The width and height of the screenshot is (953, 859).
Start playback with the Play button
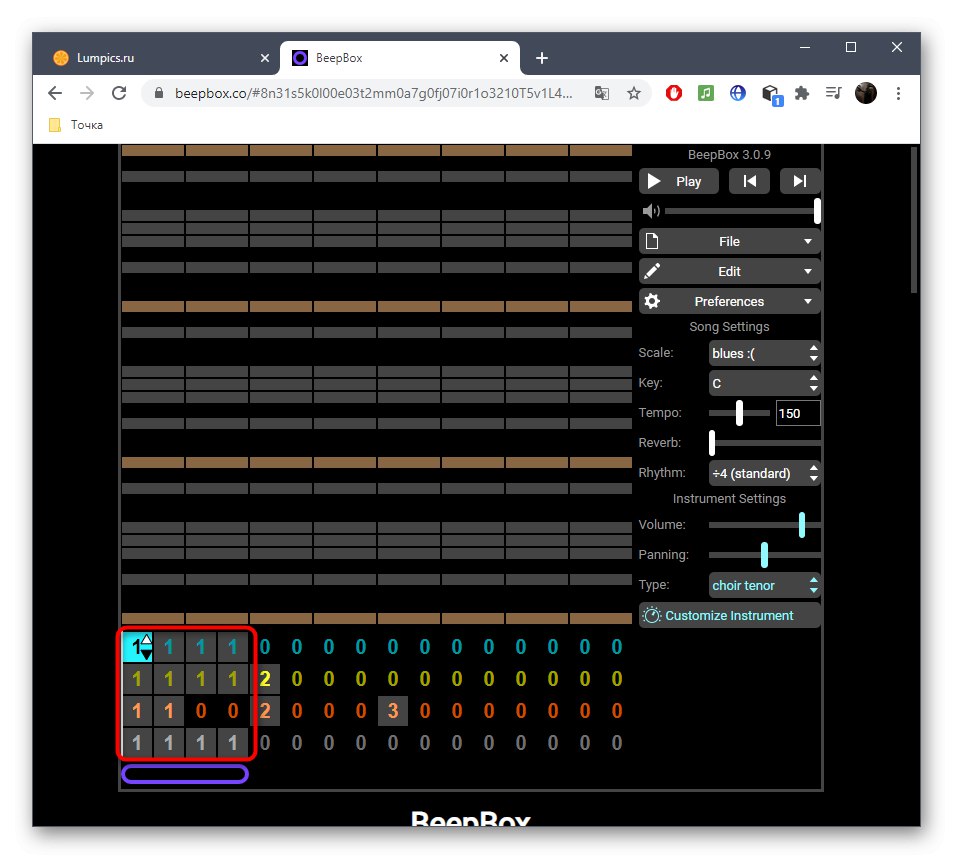pos(678,181)
